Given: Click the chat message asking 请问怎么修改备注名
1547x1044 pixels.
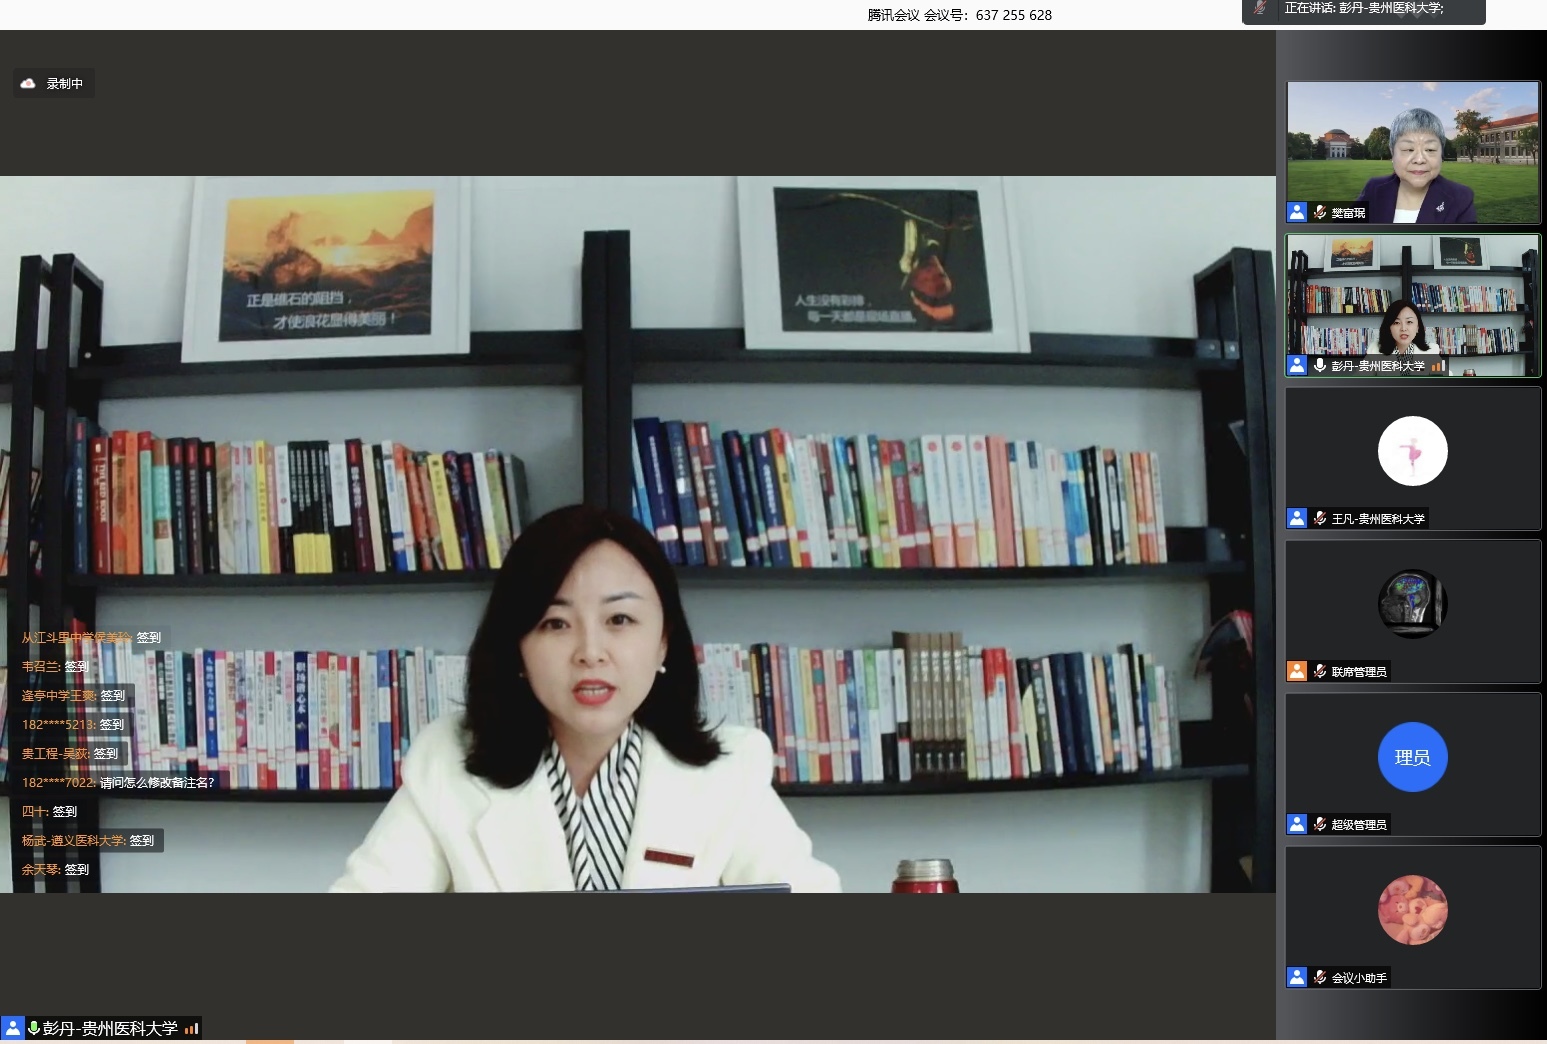Looking at the screenshot, I should coord(118,782).
